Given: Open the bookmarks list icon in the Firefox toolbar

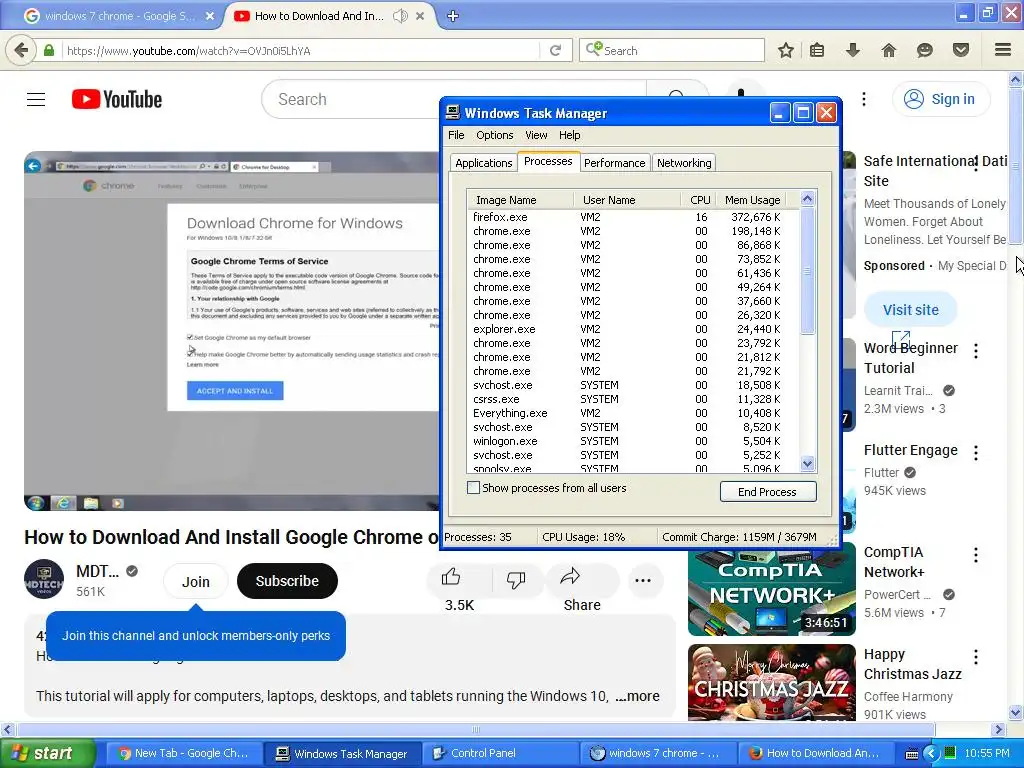Looking at the screenshot, I should [817, 50].
